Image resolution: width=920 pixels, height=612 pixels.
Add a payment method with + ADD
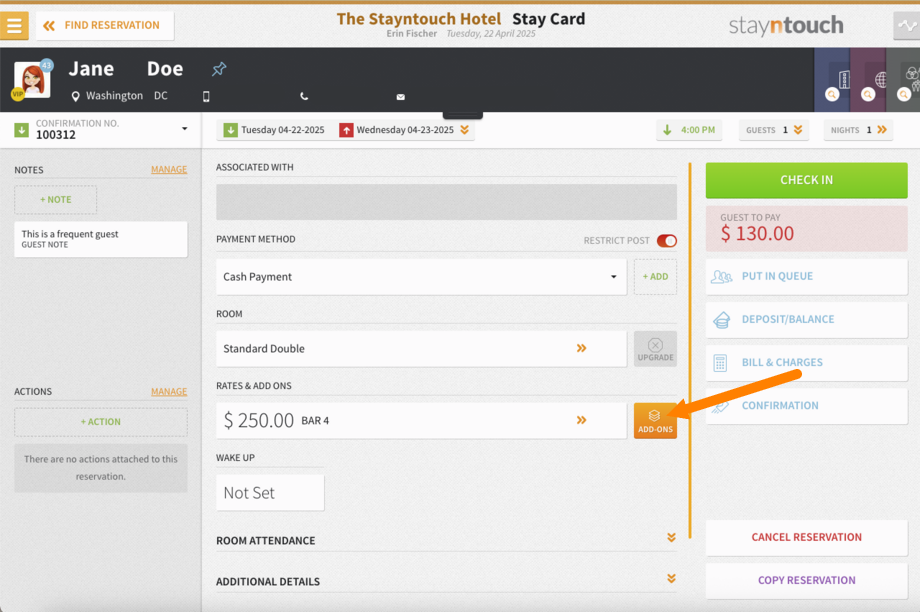655,277
